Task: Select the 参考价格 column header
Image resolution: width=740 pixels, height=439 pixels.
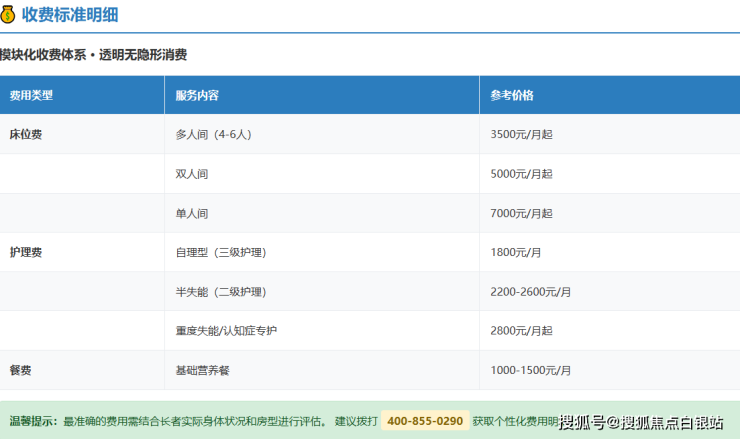Action: pyautogui.click(x=512, y=96)
